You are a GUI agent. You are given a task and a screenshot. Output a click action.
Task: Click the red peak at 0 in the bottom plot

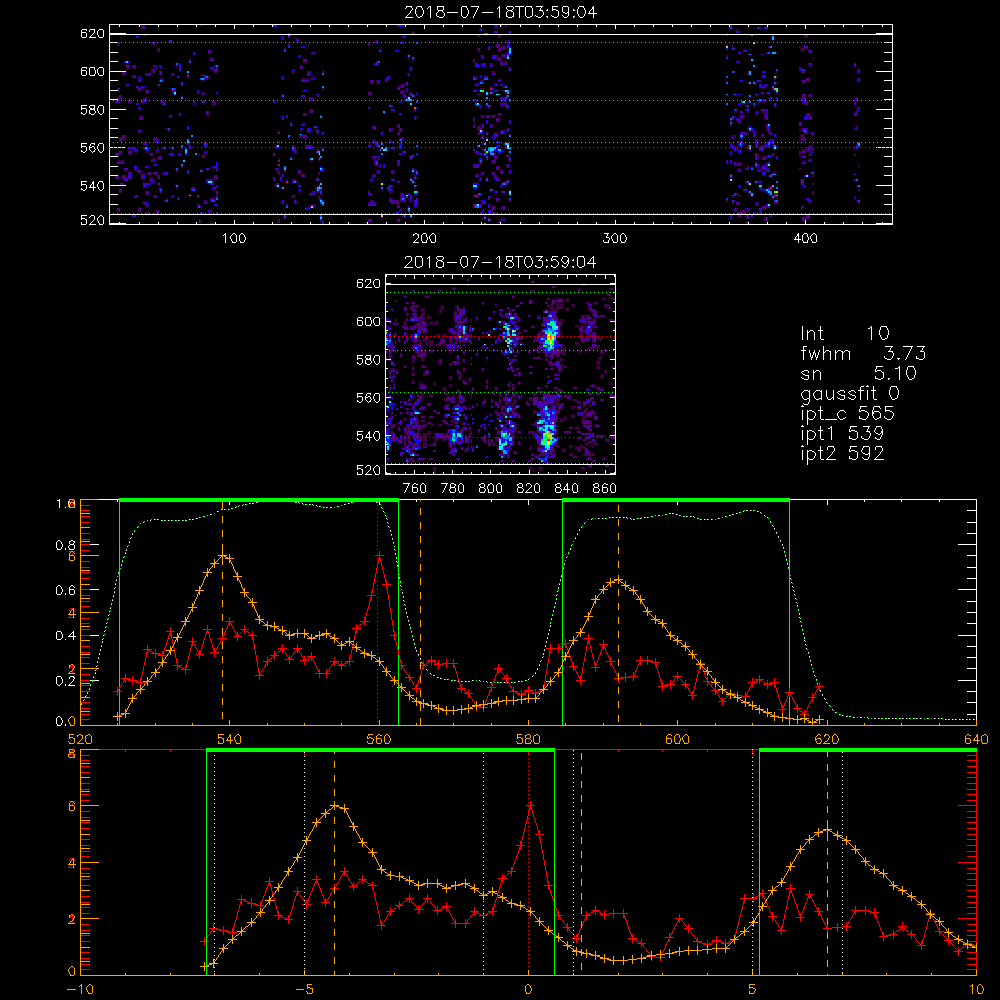click(x=530, y=806)
